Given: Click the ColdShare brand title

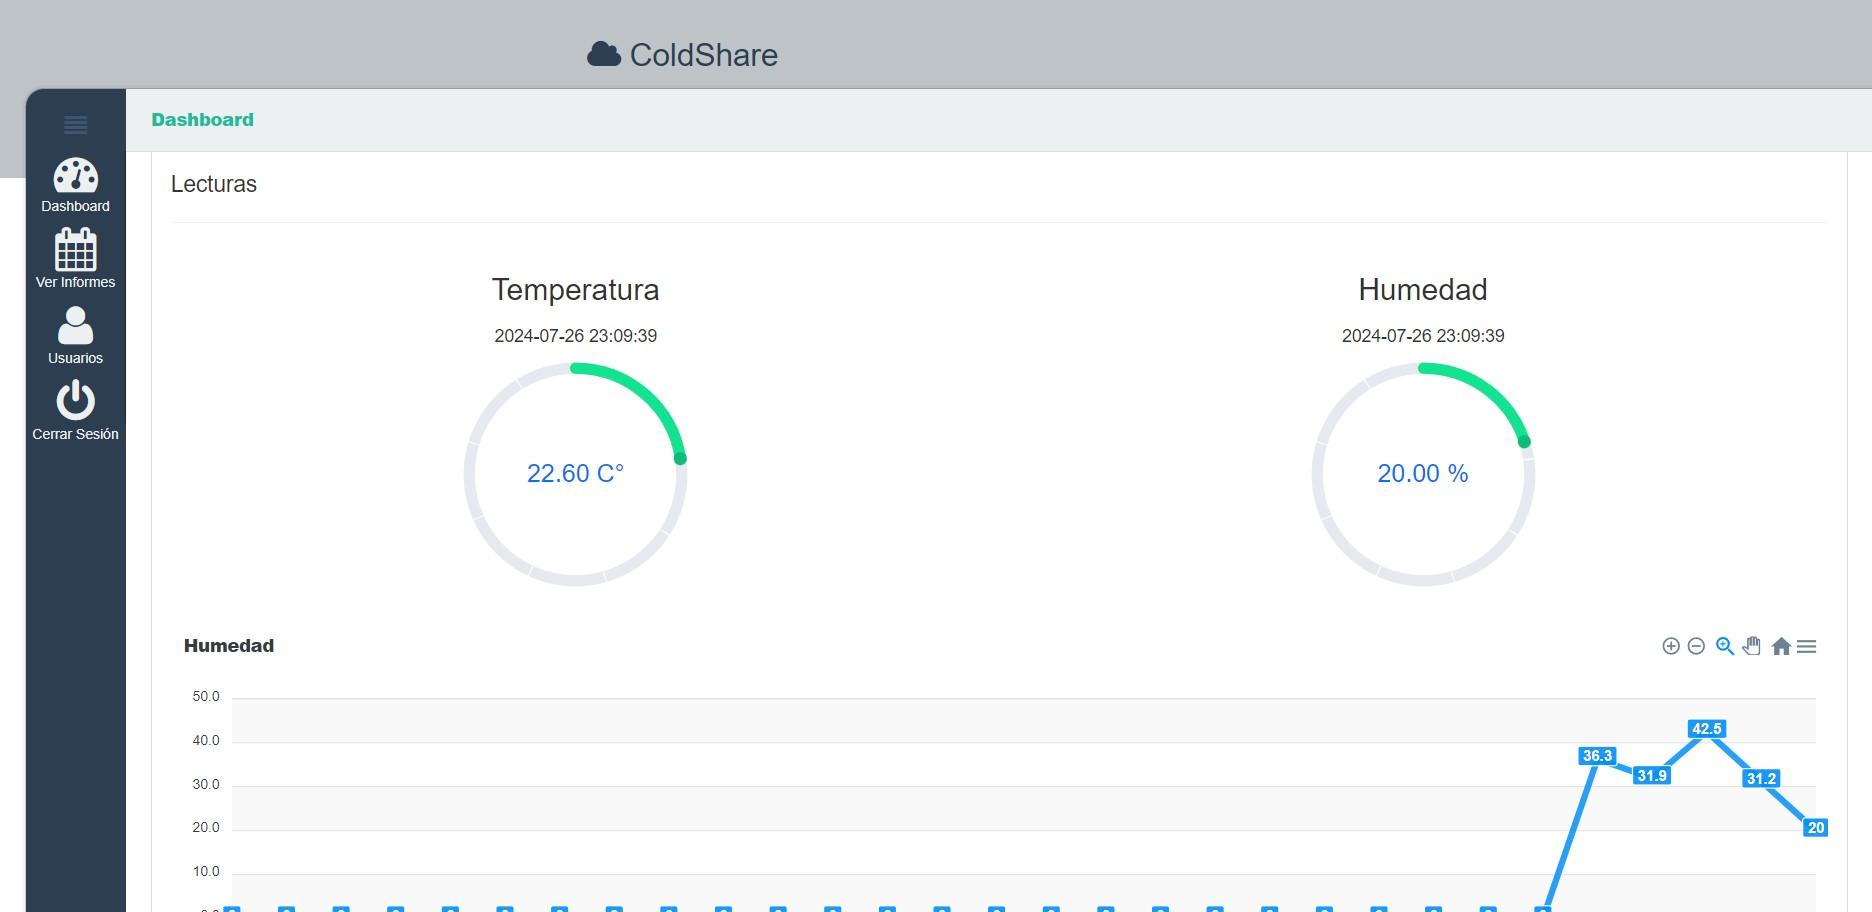Looking at the screenshot, I should click(703, 55).
